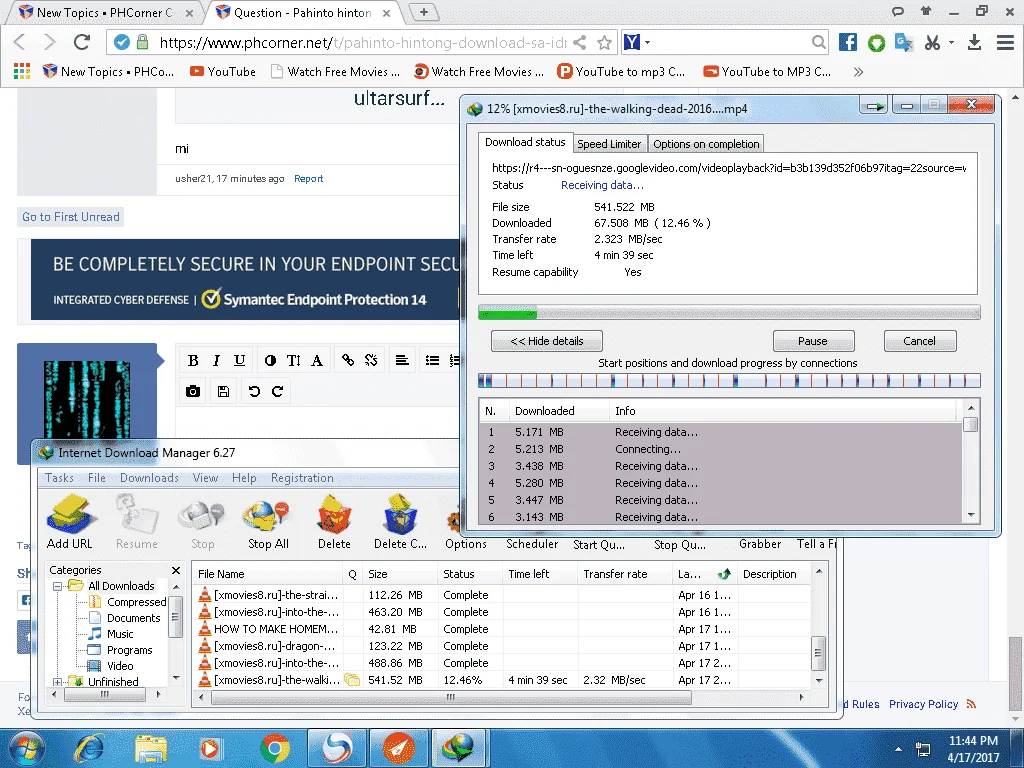This screenshot has height=768, width=1024.
Task: Open the Yahoo search engine dropdown
Action: (647, 42)
